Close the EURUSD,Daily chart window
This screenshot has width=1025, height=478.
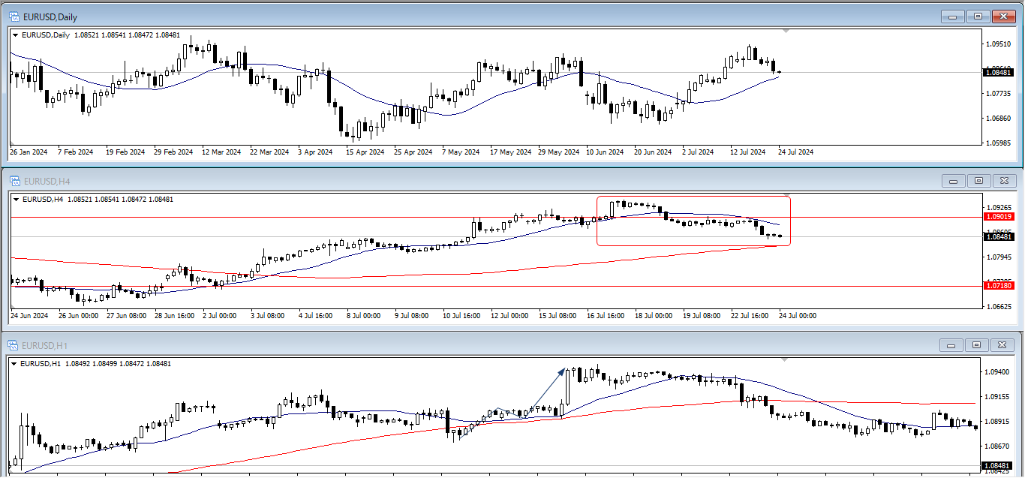[x=1002, y=16]
